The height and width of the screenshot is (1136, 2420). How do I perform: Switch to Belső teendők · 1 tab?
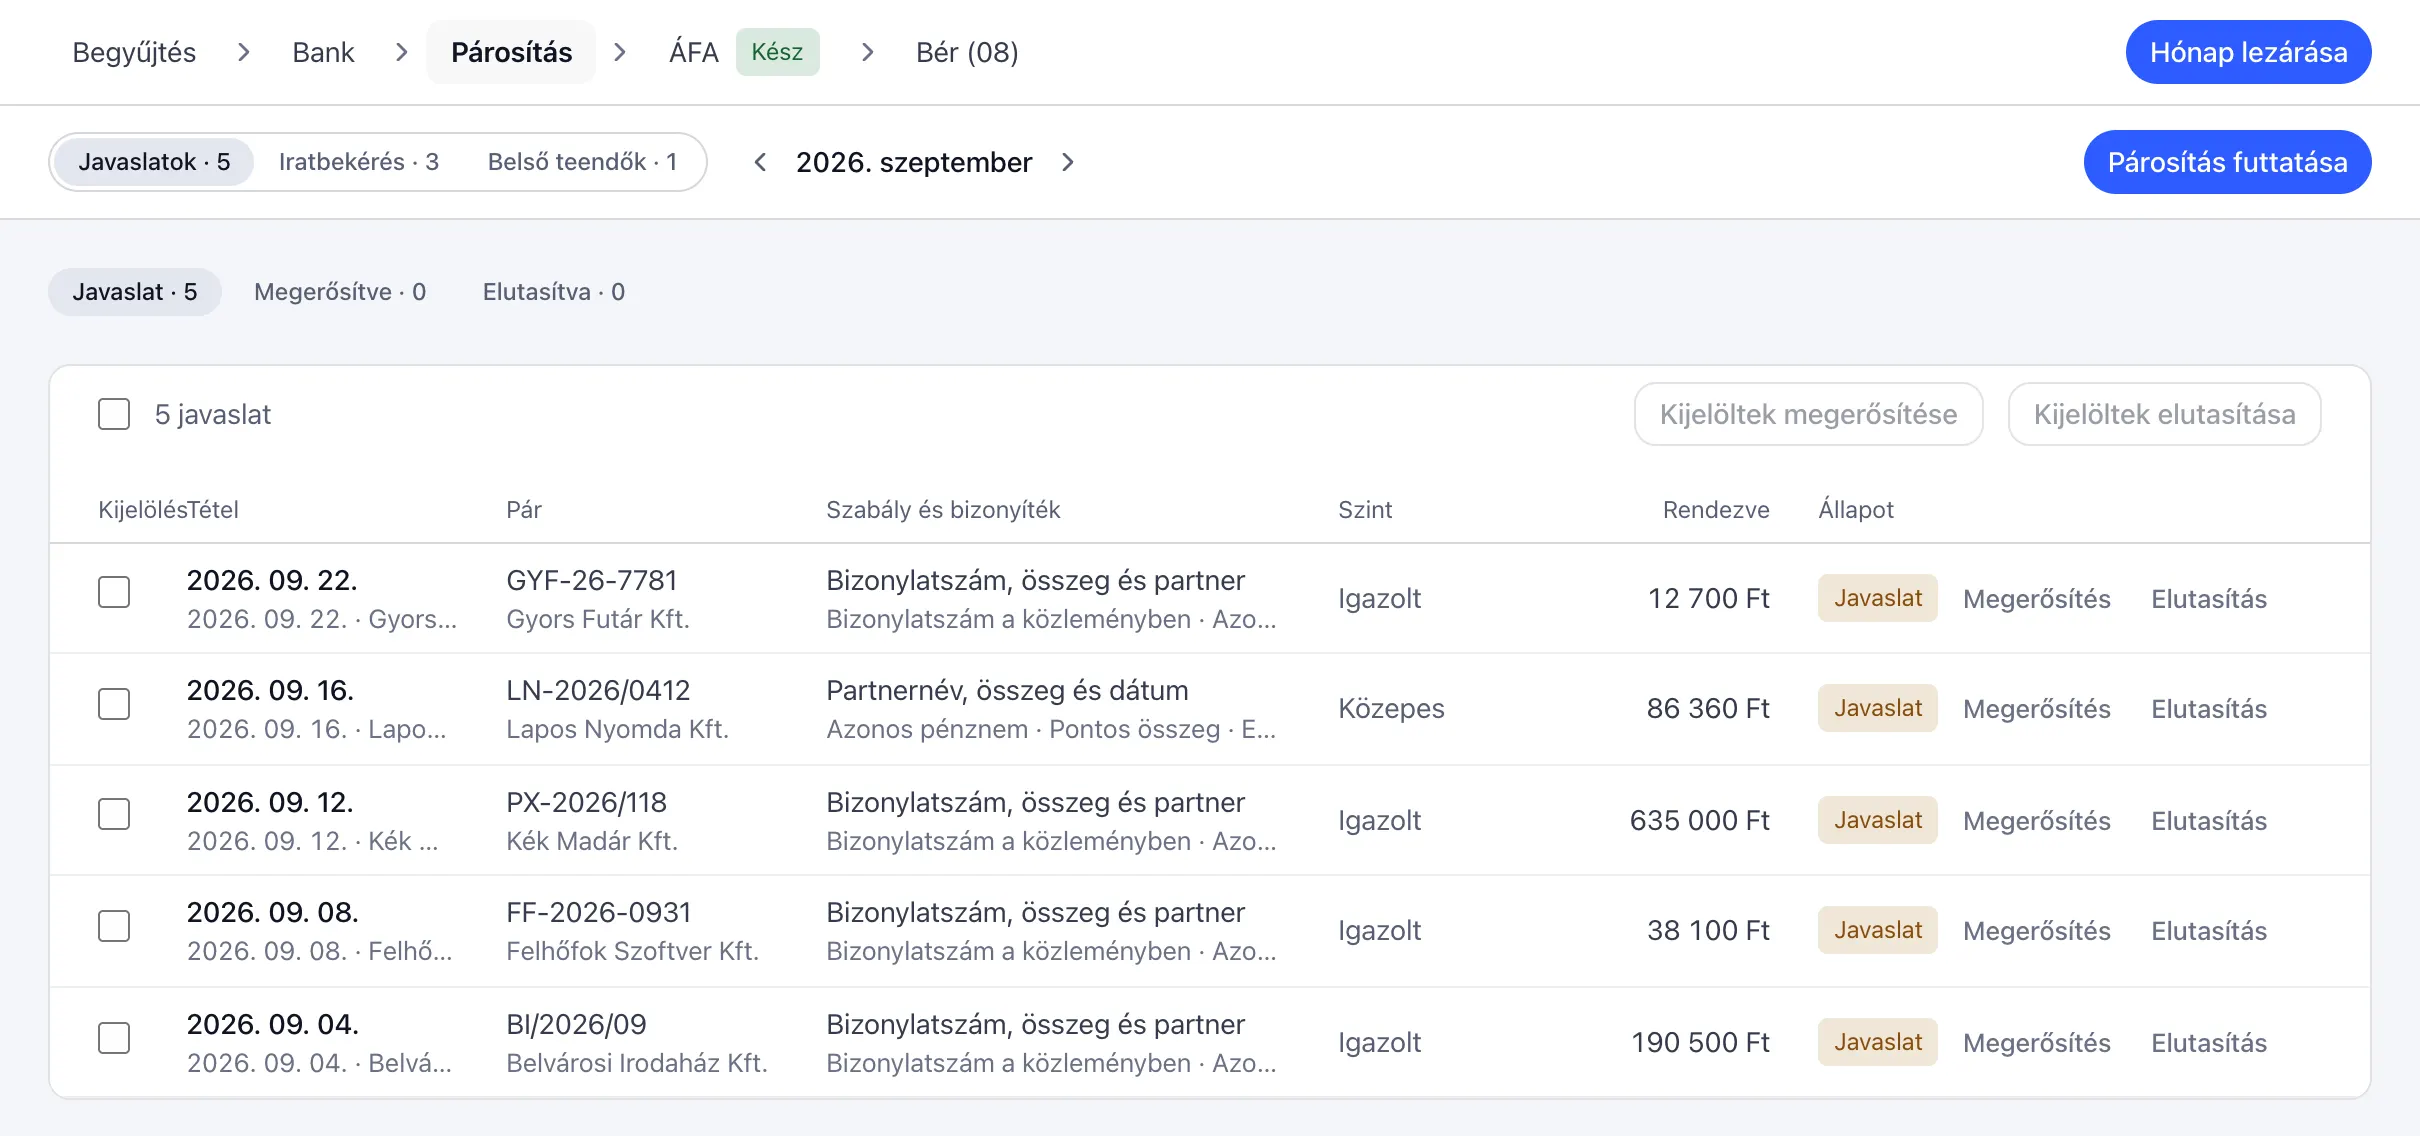tap(582, 162)
